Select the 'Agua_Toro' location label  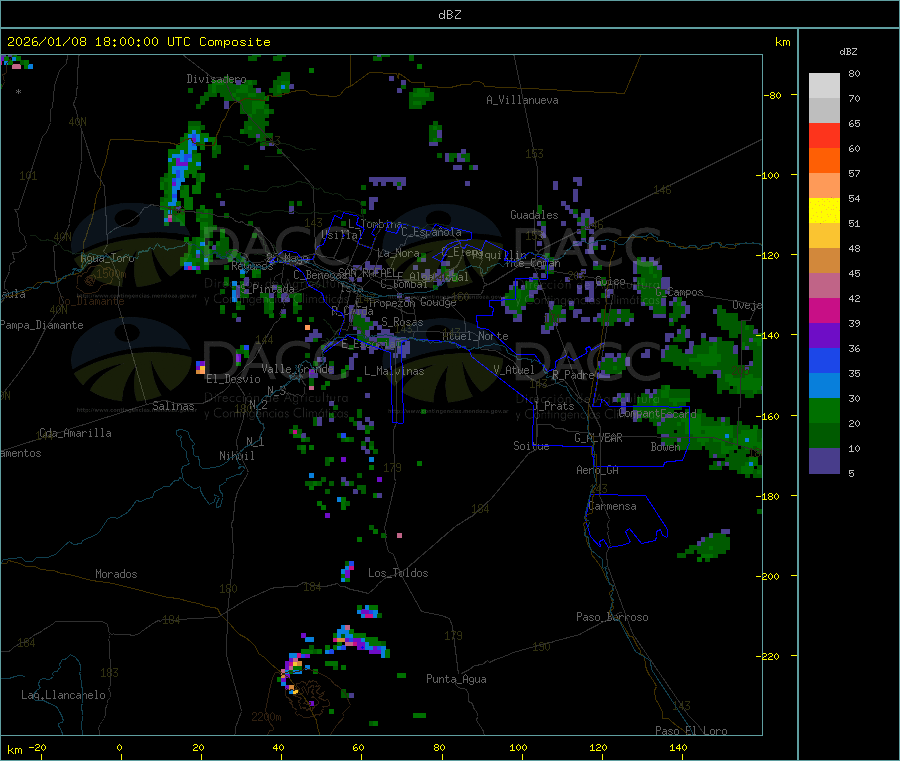[x=107, y=258]
